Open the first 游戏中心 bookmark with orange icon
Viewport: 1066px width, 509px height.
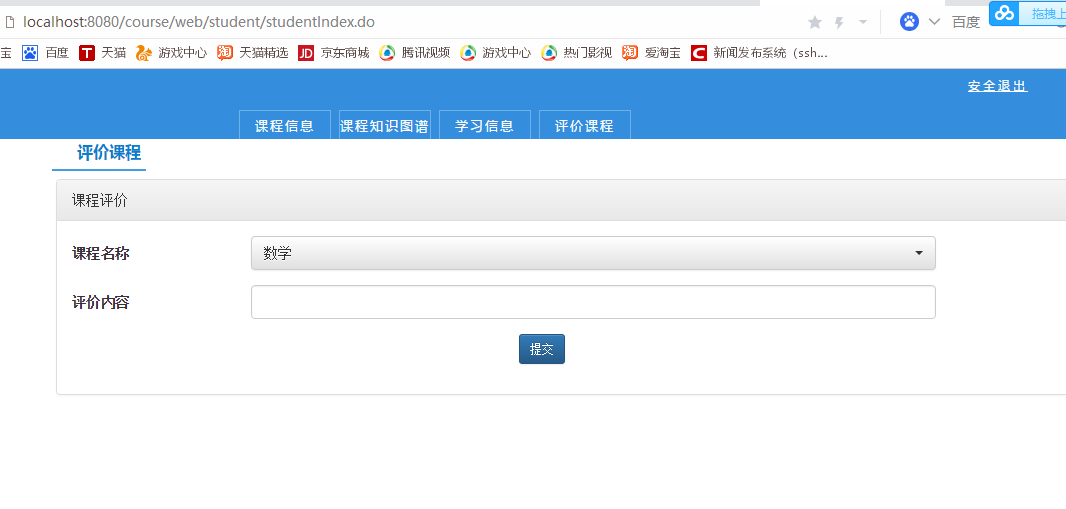(171, 53)
